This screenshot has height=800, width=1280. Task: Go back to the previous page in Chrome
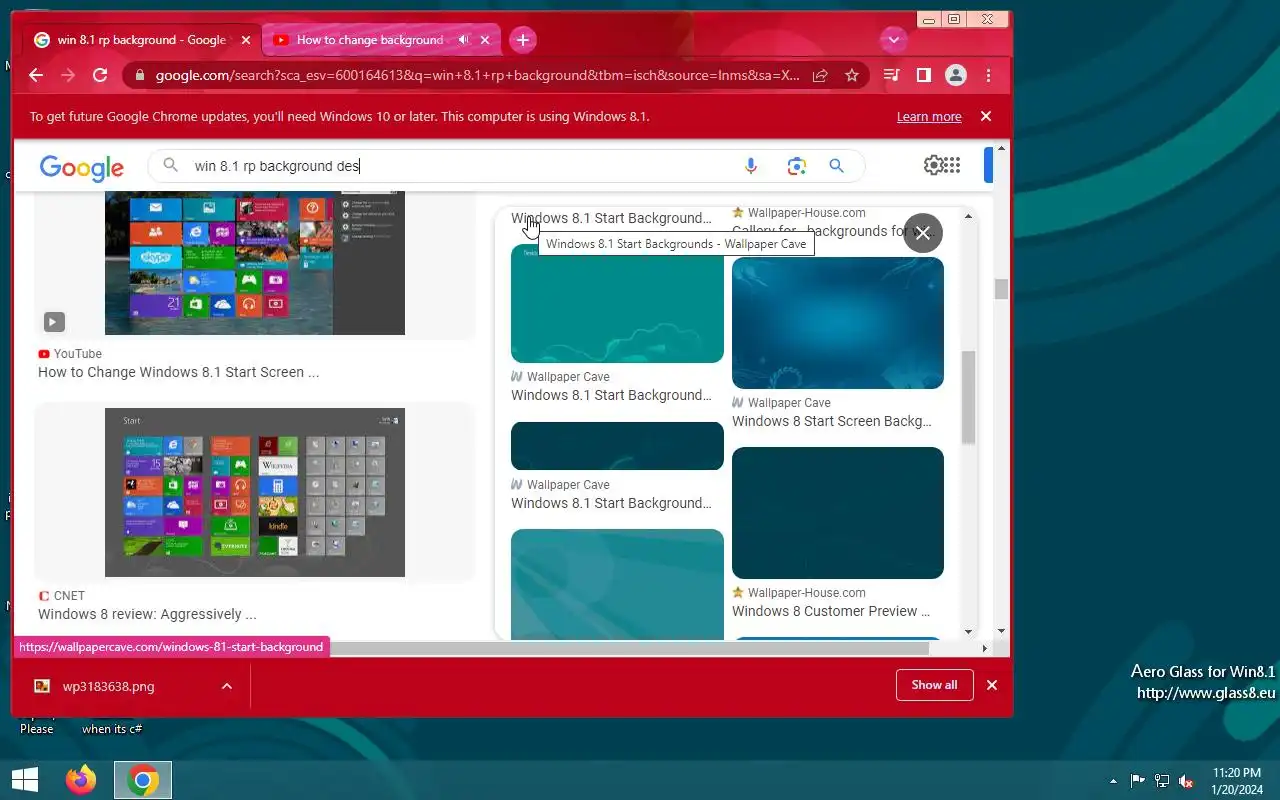[x=36, y=75]
